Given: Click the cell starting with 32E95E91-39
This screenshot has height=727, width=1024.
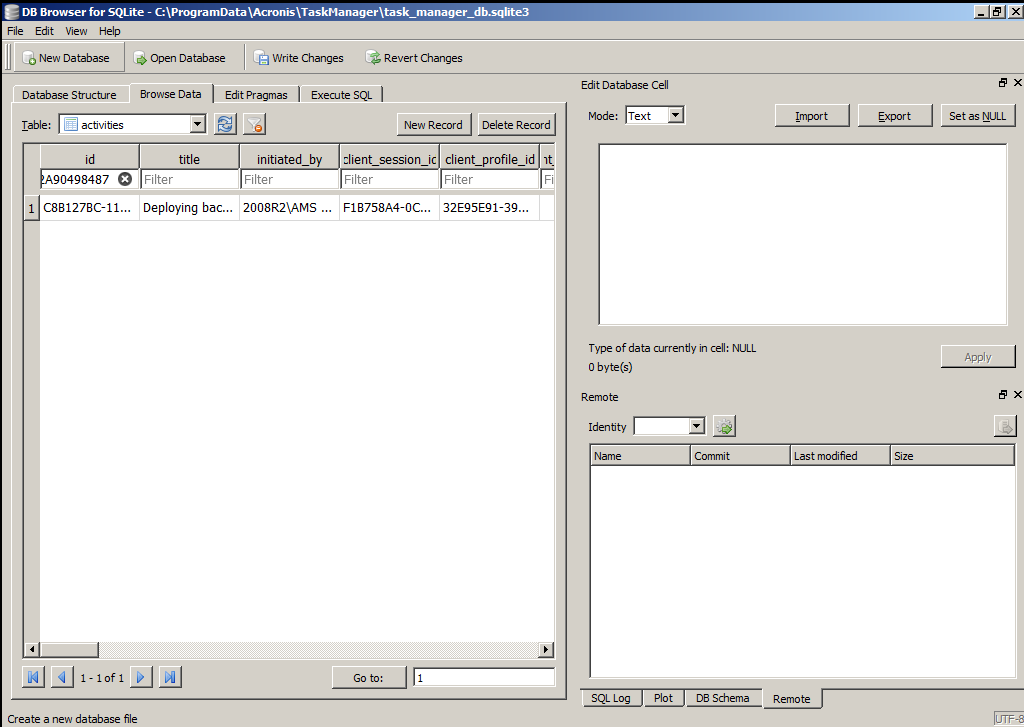Looking at the screenshot, I should [490, 208].
